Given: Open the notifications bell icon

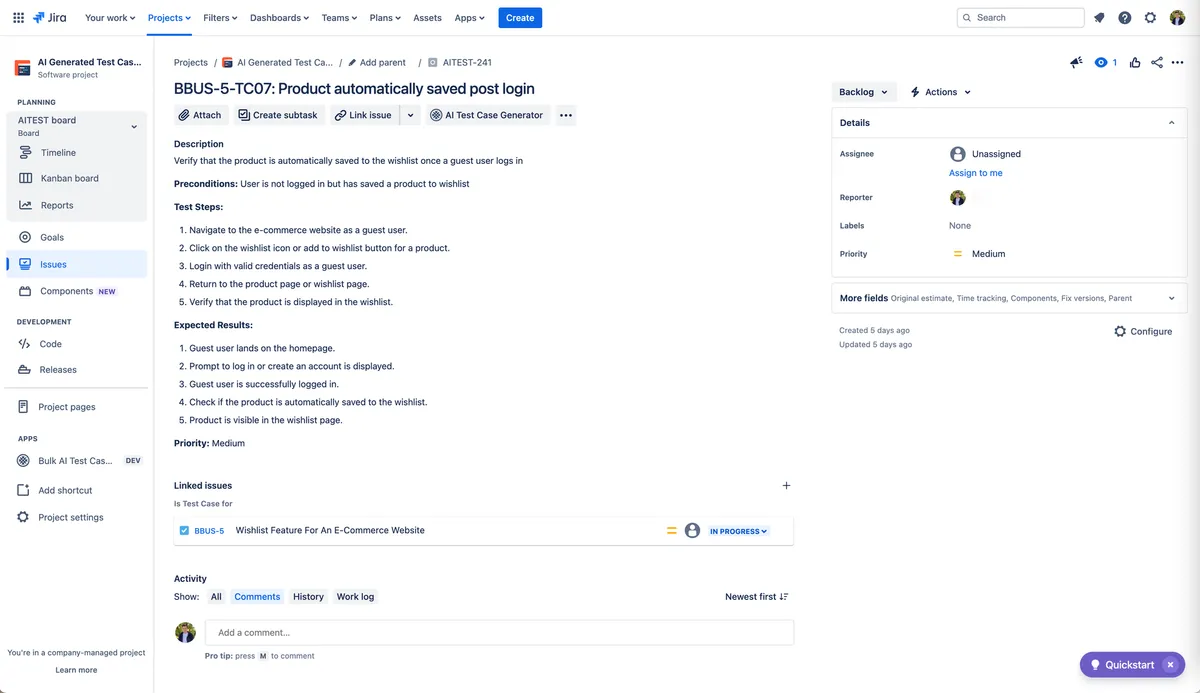Looking at the screenshot, I should pyautogui.click(x=1099, y=18).
